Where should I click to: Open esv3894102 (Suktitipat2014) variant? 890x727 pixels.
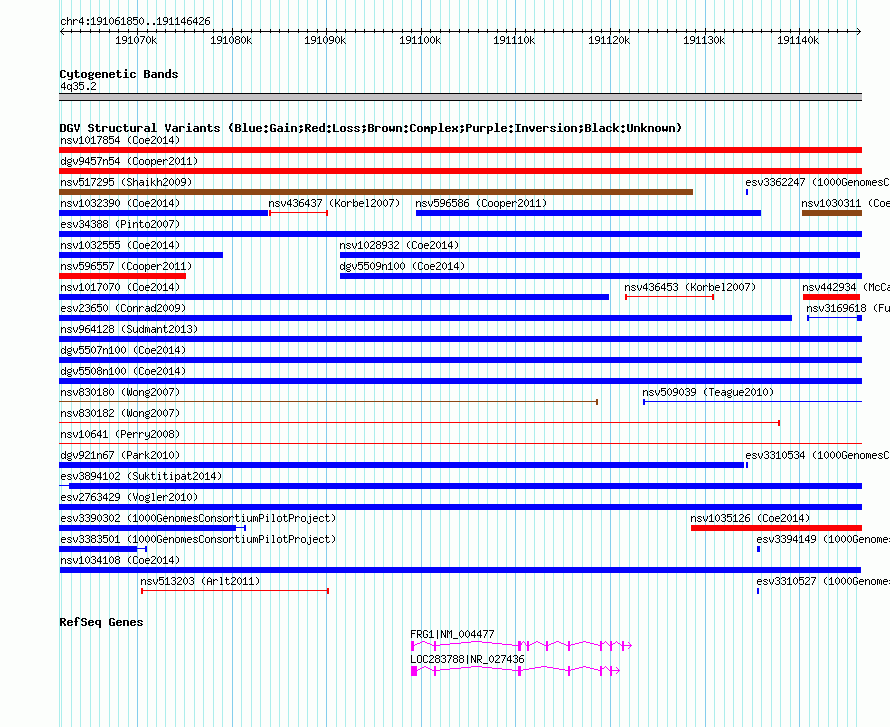[x=460, y=486]
